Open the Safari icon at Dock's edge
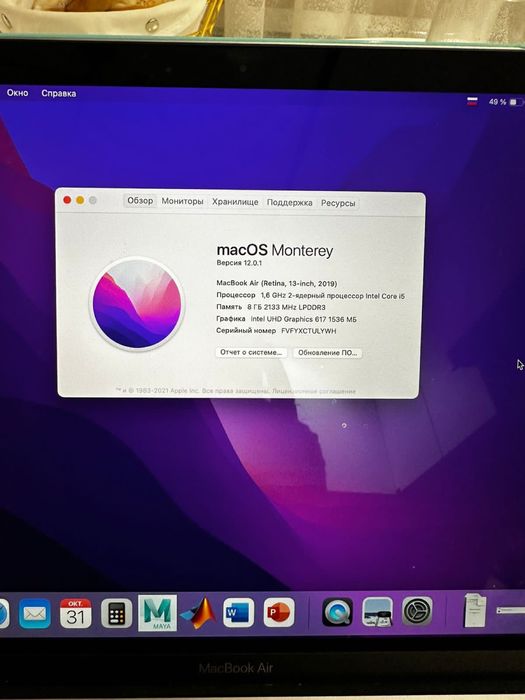525x700 pixels. pos(4,614)
